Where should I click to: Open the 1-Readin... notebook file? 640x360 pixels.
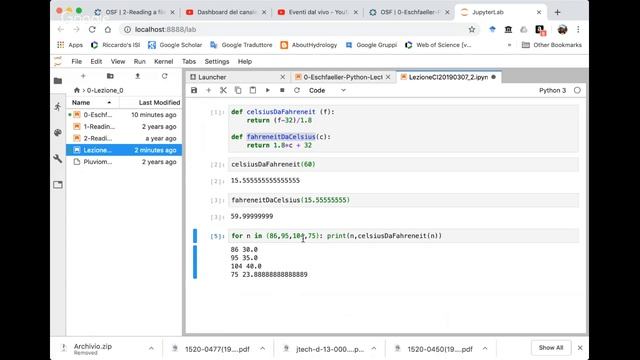coord(124,127)
